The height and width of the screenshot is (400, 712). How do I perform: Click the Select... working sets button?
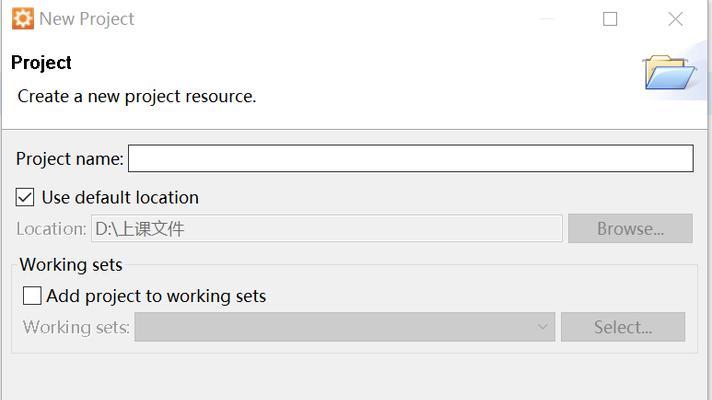click(623, 326)
